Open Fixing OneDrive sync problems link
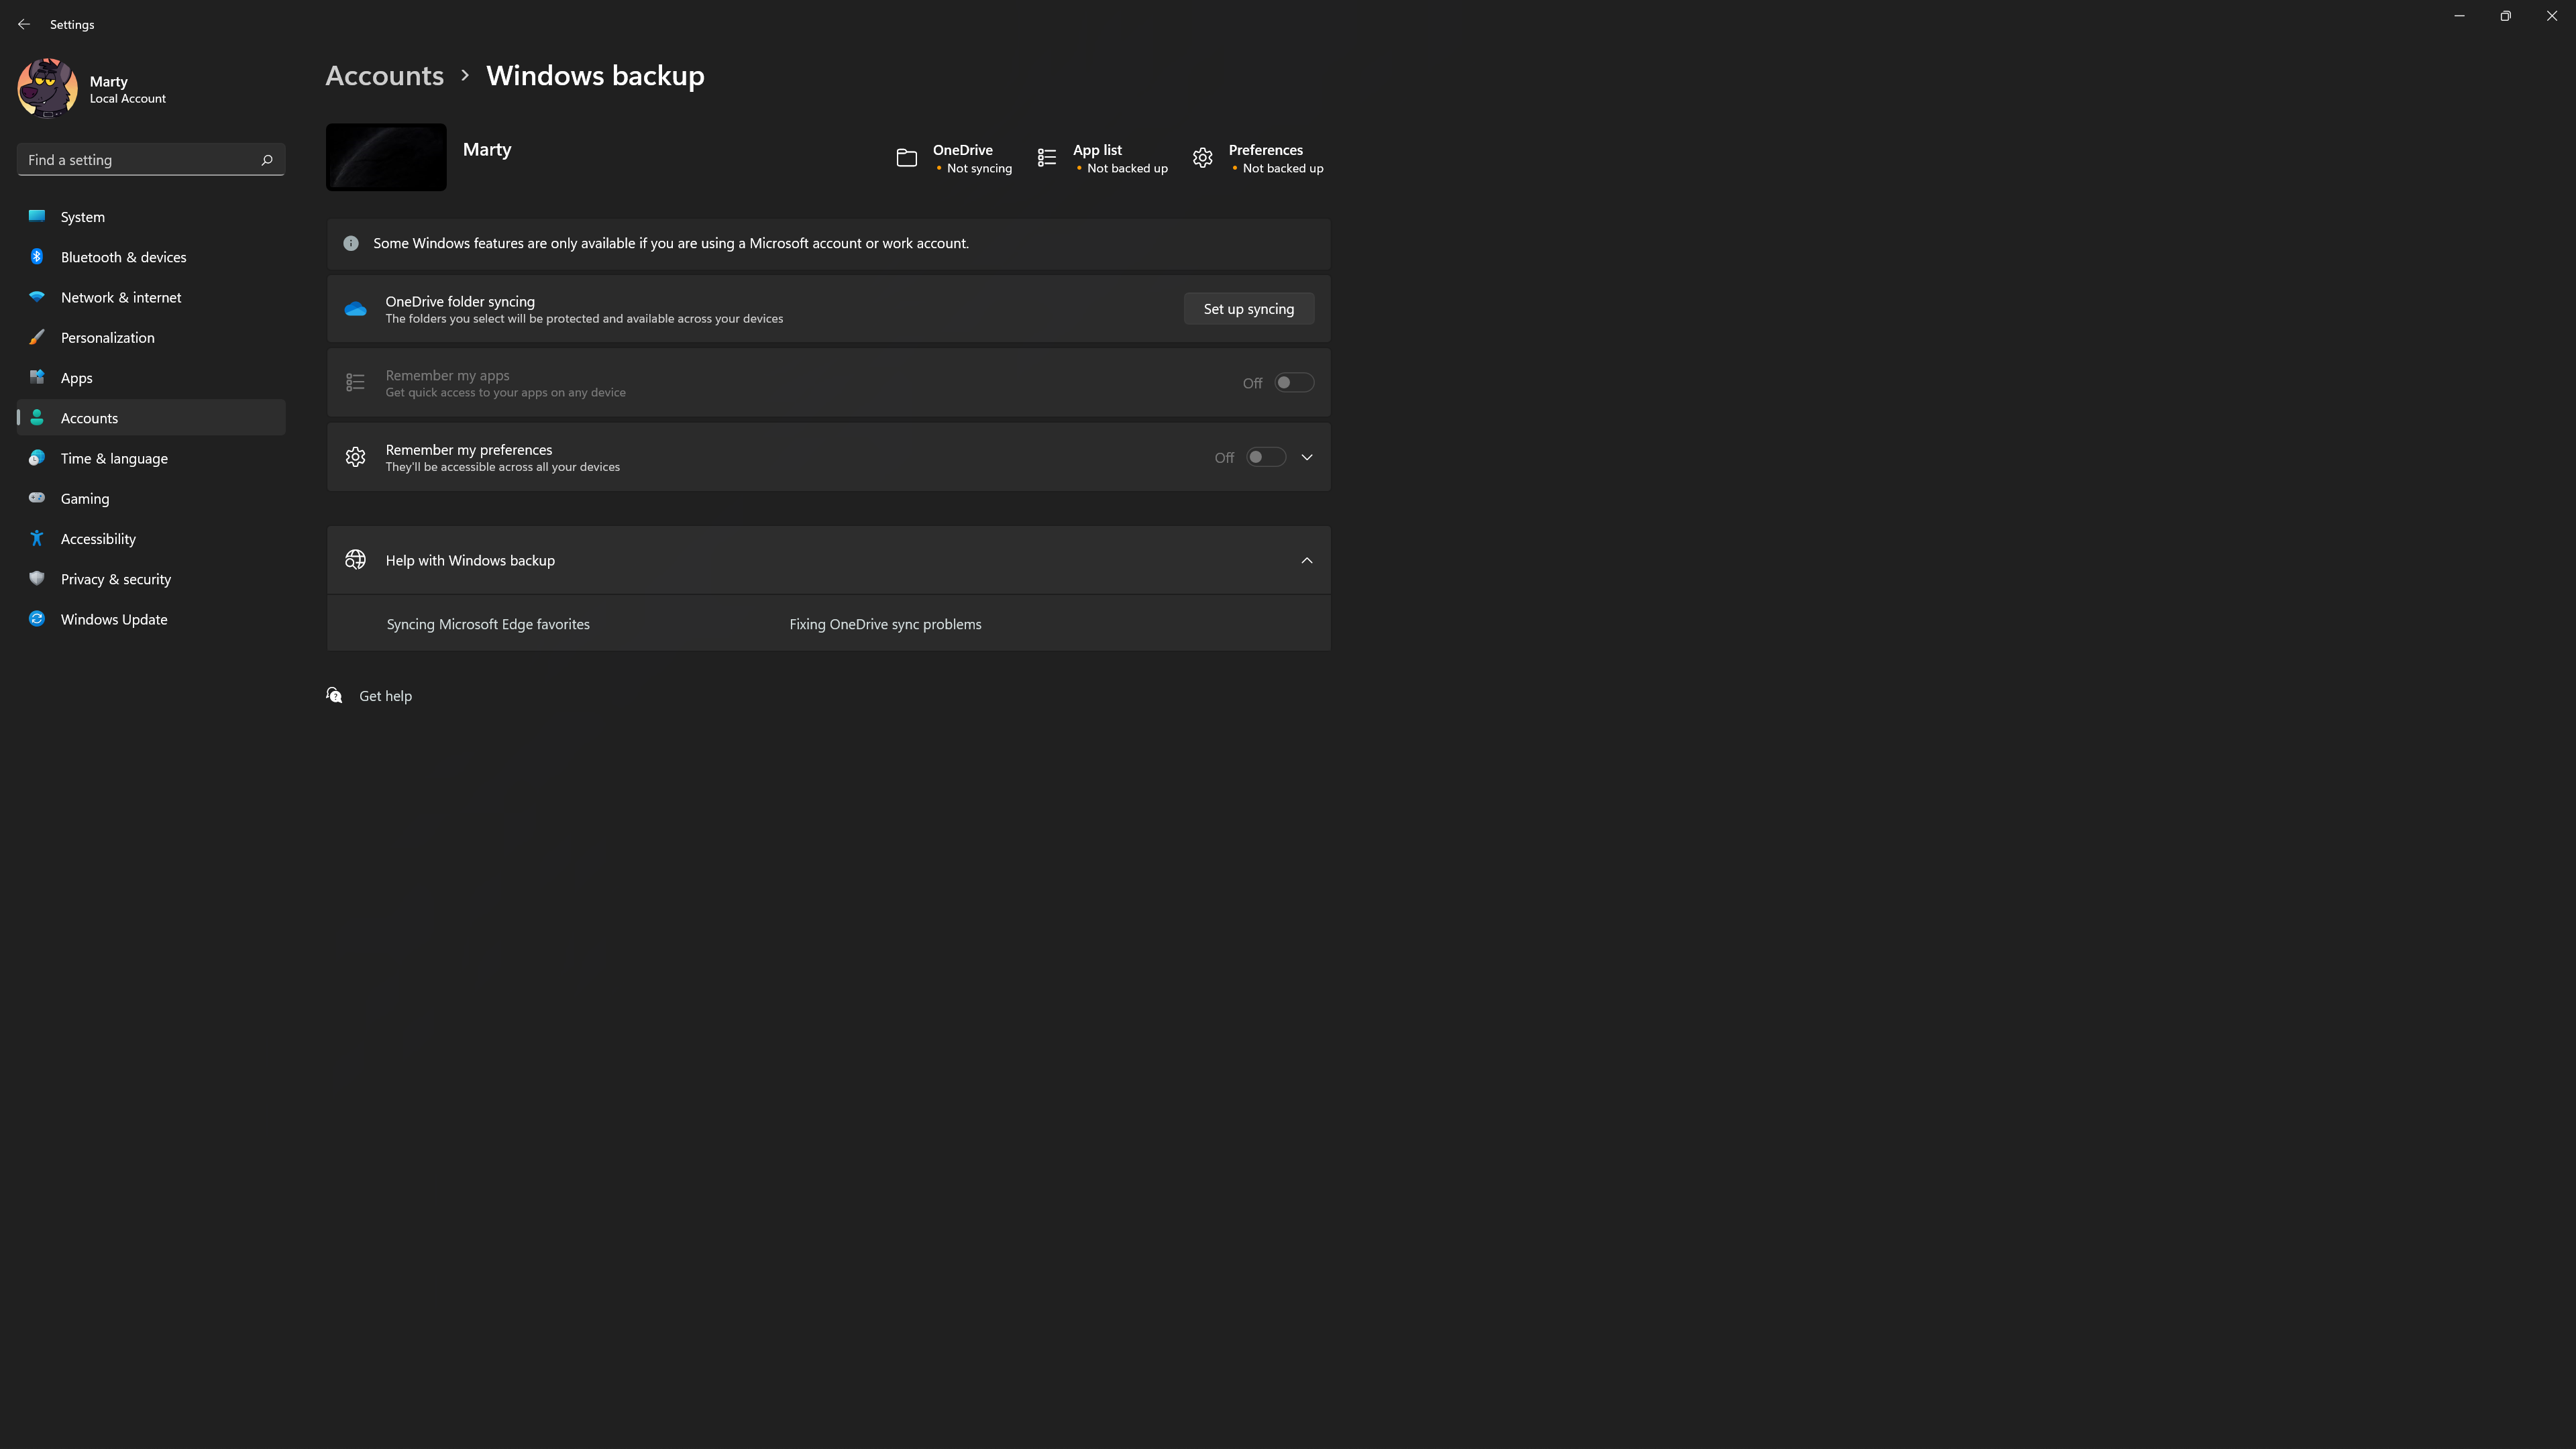2576x1449 pixels. 885,624
